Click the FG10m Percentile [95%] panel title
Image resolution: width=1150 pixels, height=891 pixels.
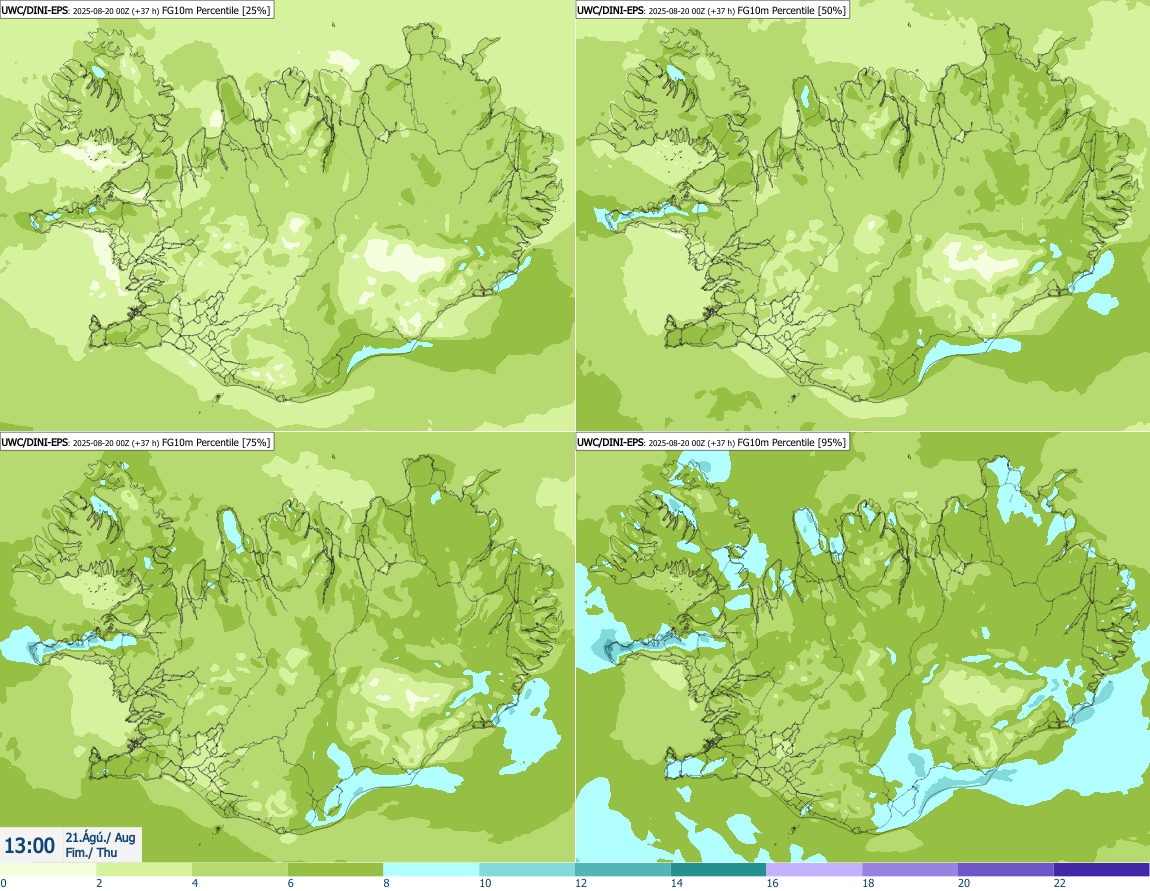712,442
